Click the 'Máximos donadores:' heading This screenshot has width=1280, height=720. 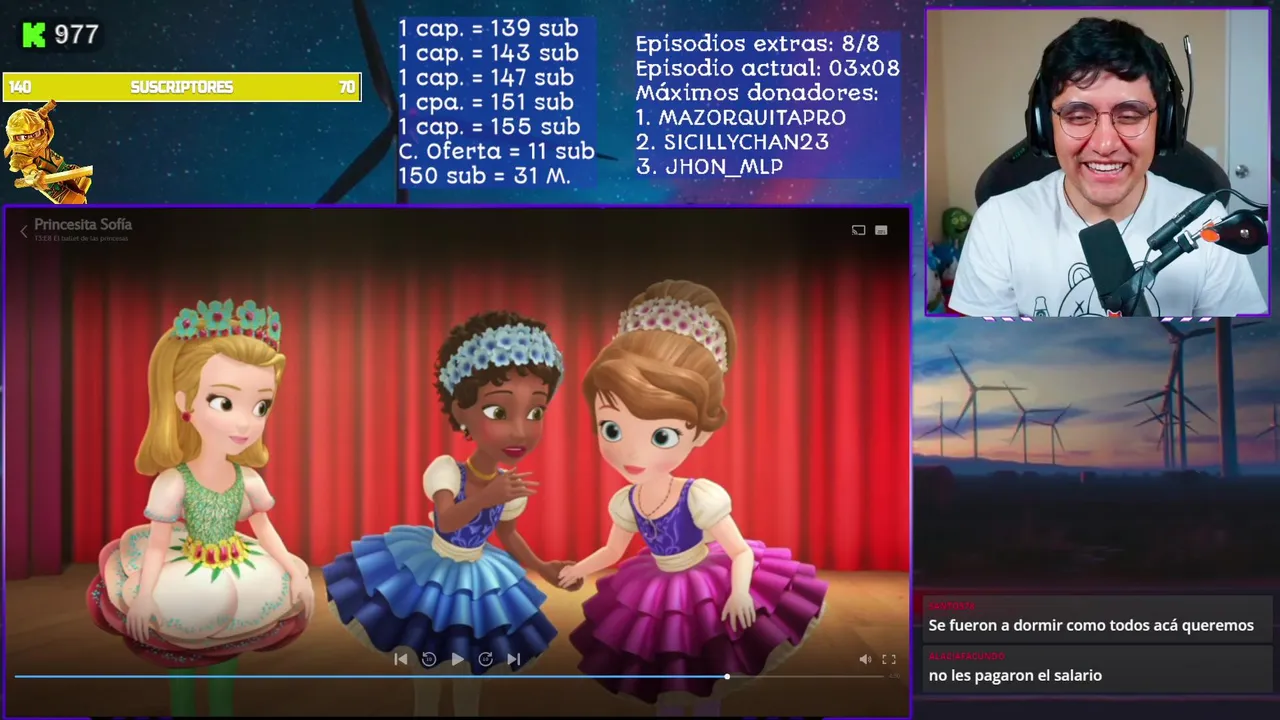click(x=757, y=93)
